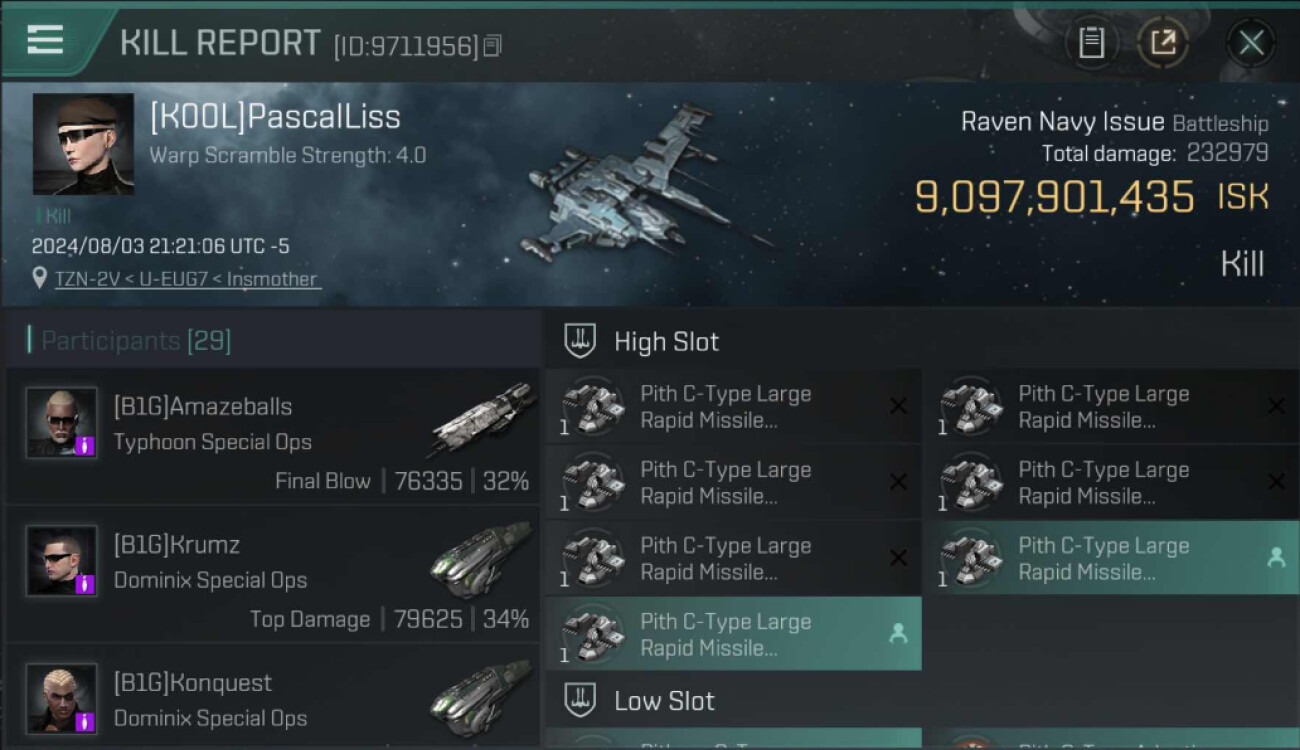Image resolution: width=1300 pixels, height=750 pixels.
Task: Select Amazeballs participant portrait
Action: (x=62, y=423)
